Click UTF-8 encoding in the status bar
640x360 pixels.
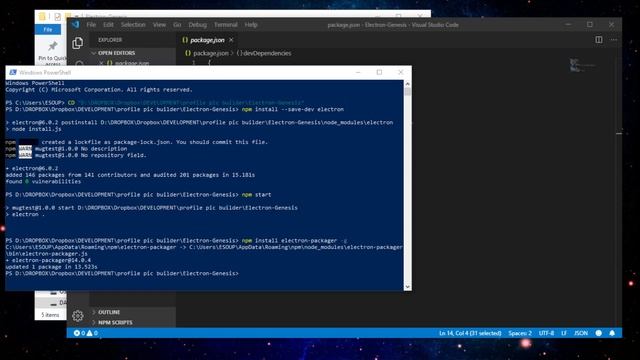click(x=546, y=333)
